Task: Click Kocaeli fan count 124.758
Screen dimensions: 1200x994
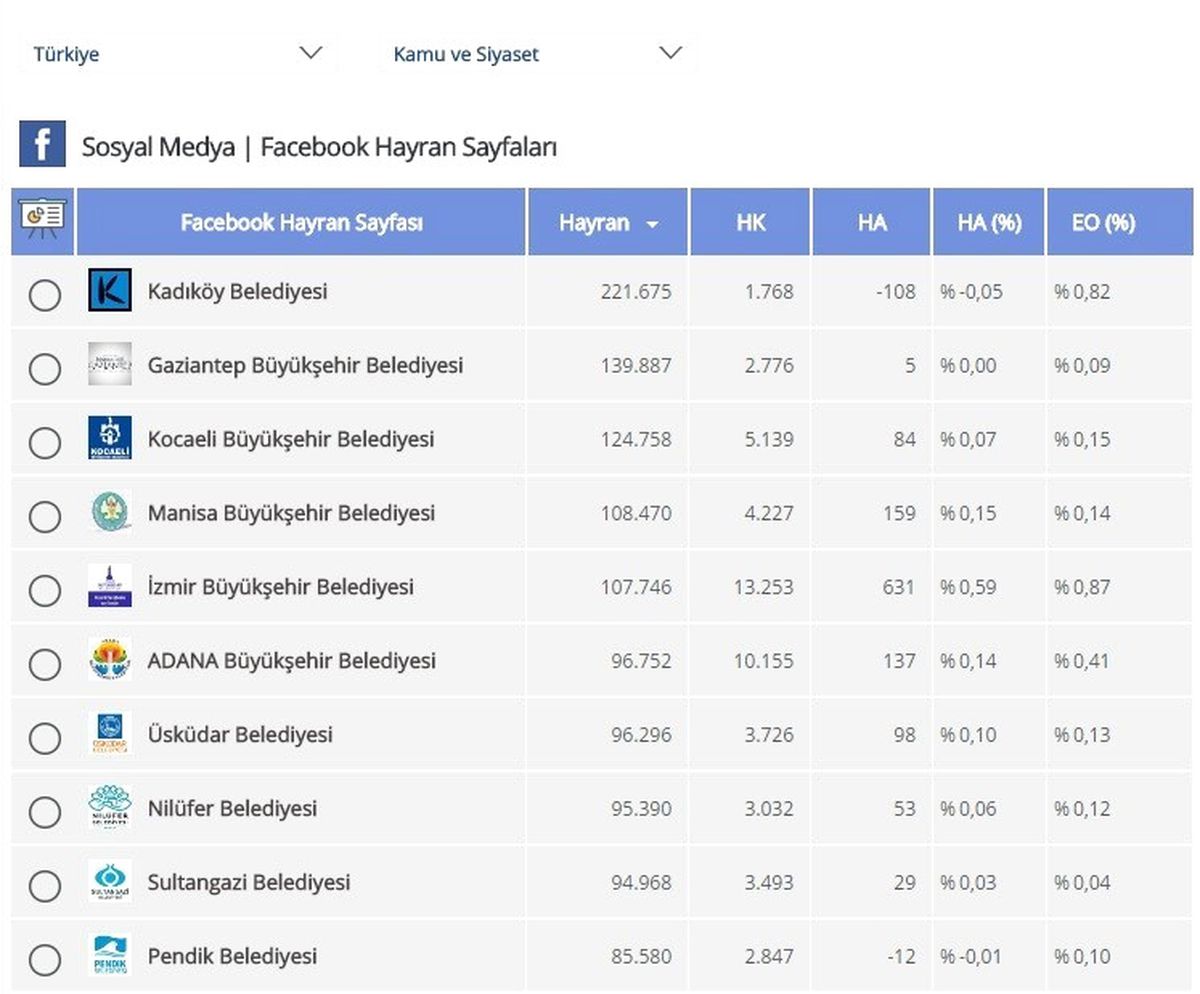Action: click(636, 440)
